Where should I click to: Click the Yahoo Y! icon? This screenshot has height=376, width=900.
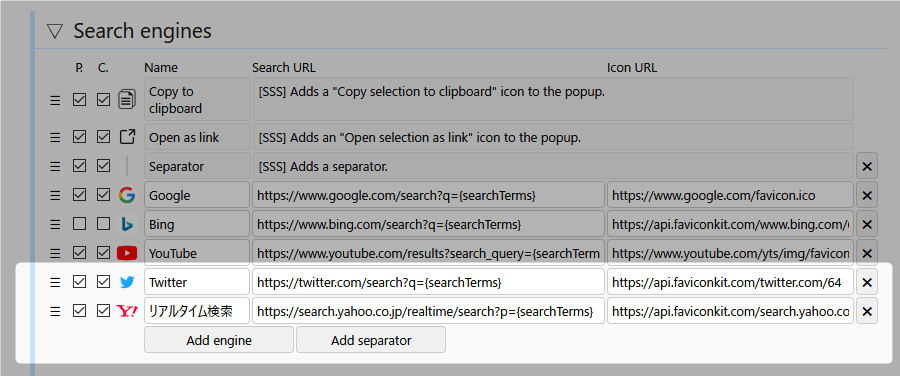tap(127, 311)
